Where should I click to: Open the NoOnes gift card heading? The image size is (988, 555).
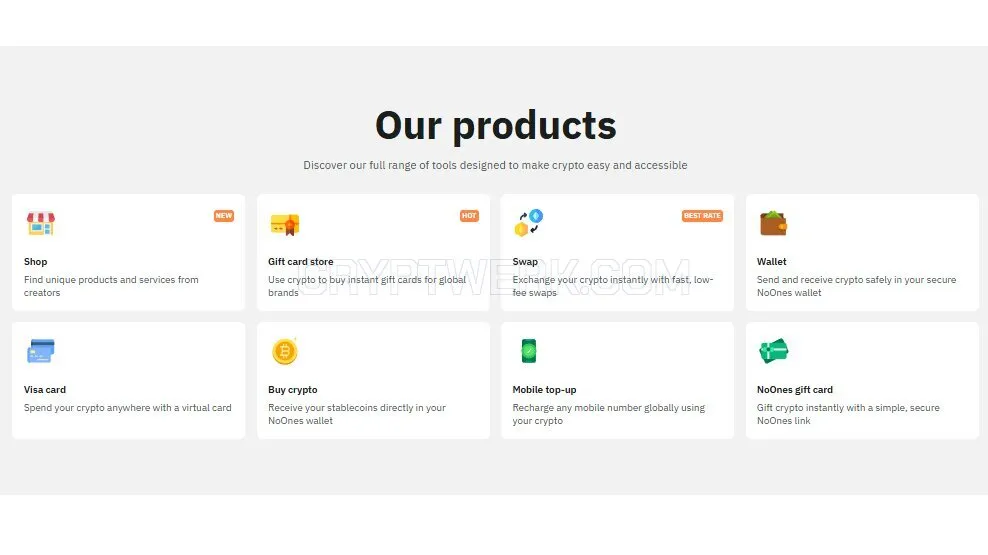coord(795,389)
